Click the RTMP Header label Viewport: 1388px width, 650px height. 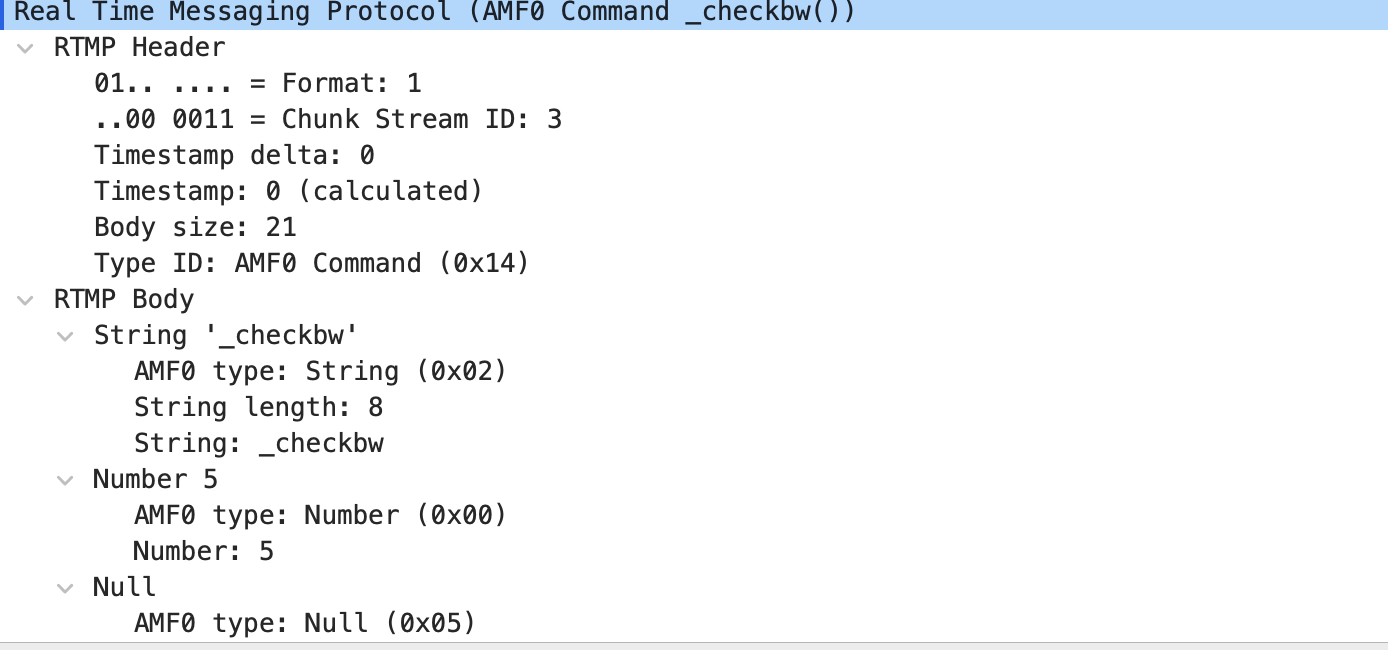139,48
